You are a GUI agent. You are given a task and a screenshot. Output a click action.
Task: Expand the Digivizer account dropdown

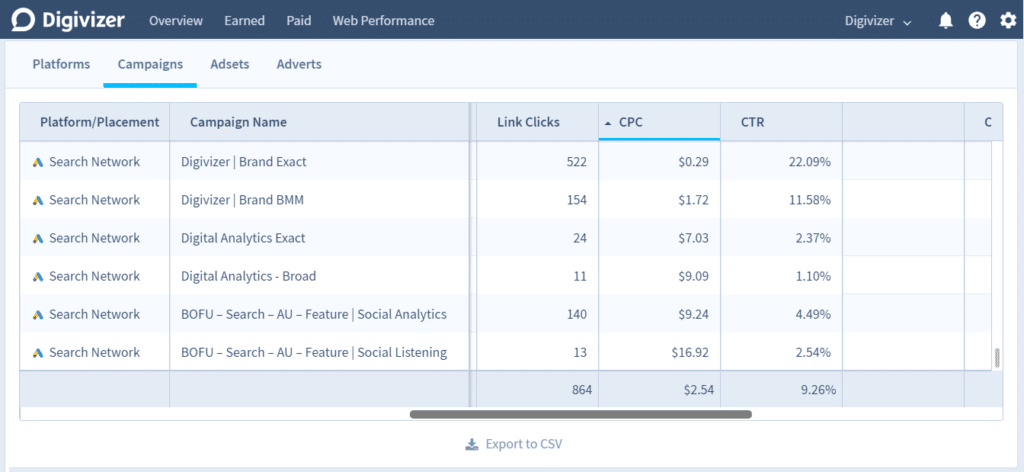click(x=878, y=21)
